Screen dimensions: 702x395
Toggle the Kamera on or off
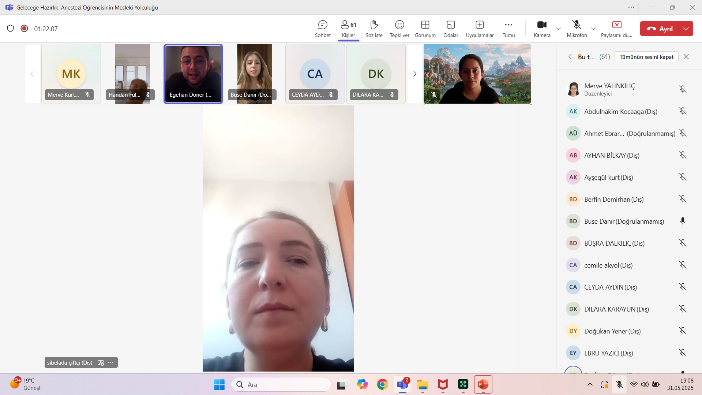point(542,28)
